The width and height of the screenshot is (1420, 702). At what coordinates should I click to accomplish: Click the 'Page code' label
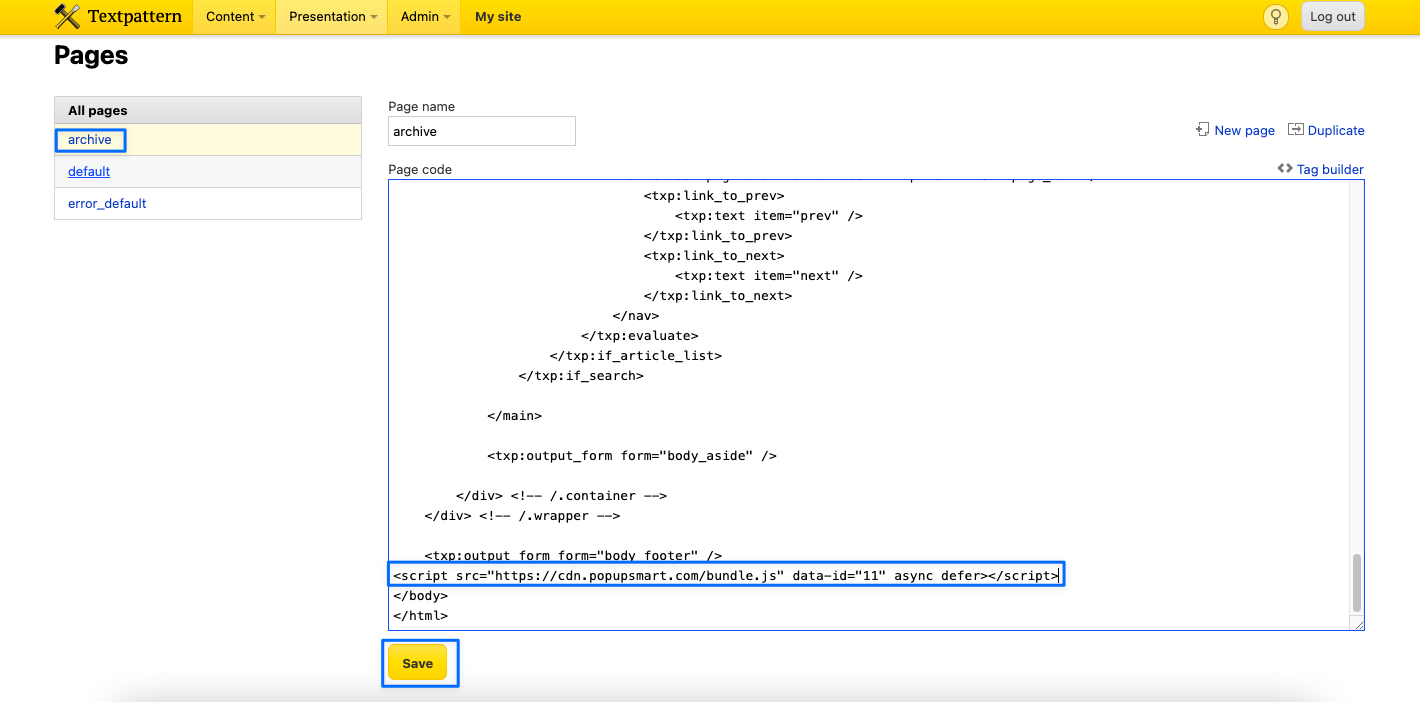tap(420, 169)
